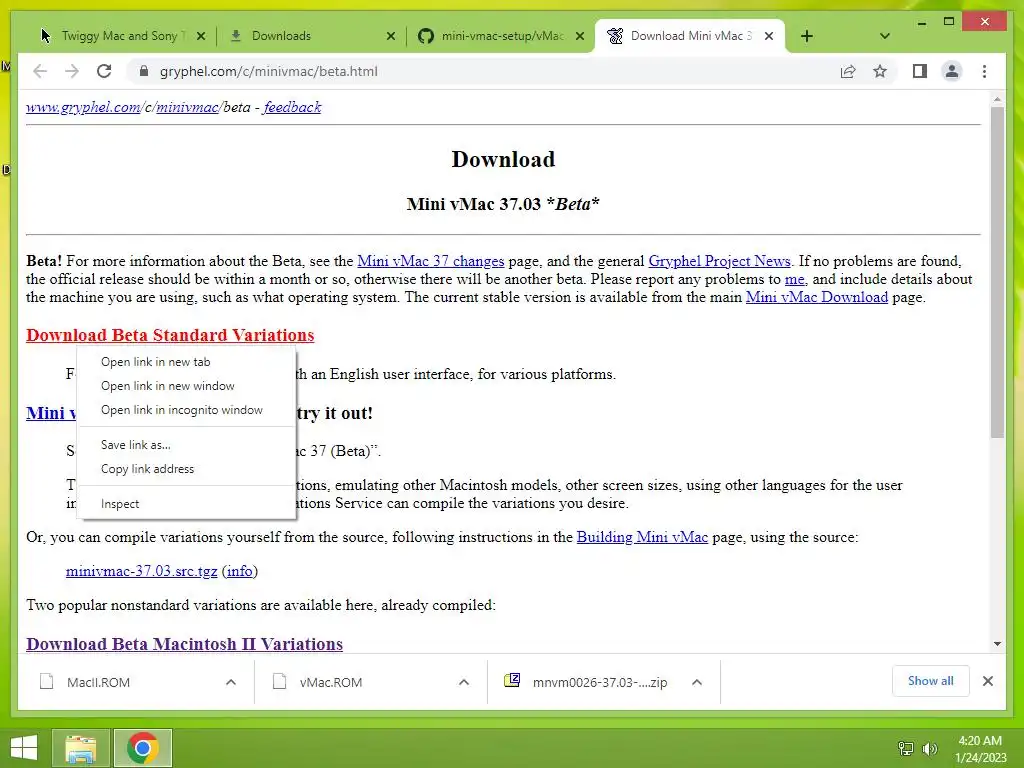Open vMac.ROM download item
The height and width of the screenshot is (768, 1024).
pos(330,682)
